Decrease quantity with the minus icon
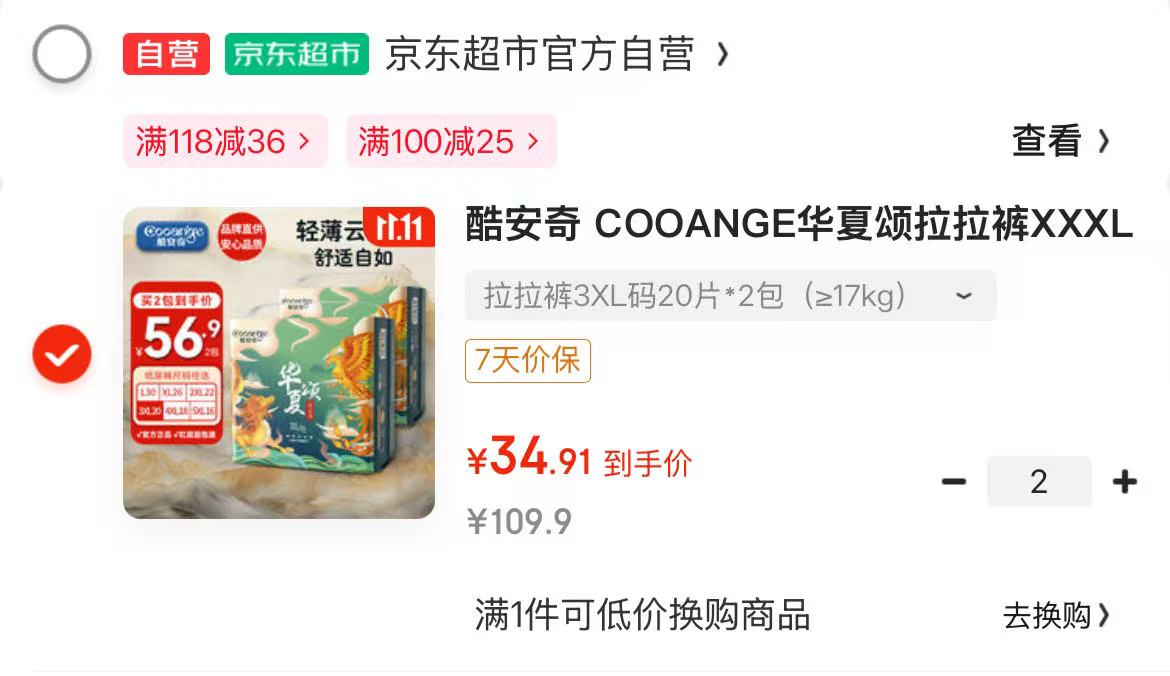1170x676 pixels. 954,482
